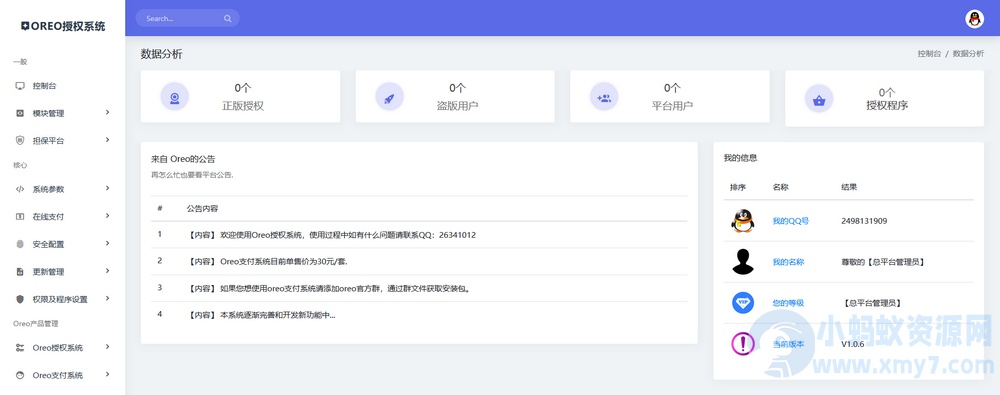This screenshot has width=1000, height=395.
Task: Open the 系统参数 menu item
Action: (62, 189)
